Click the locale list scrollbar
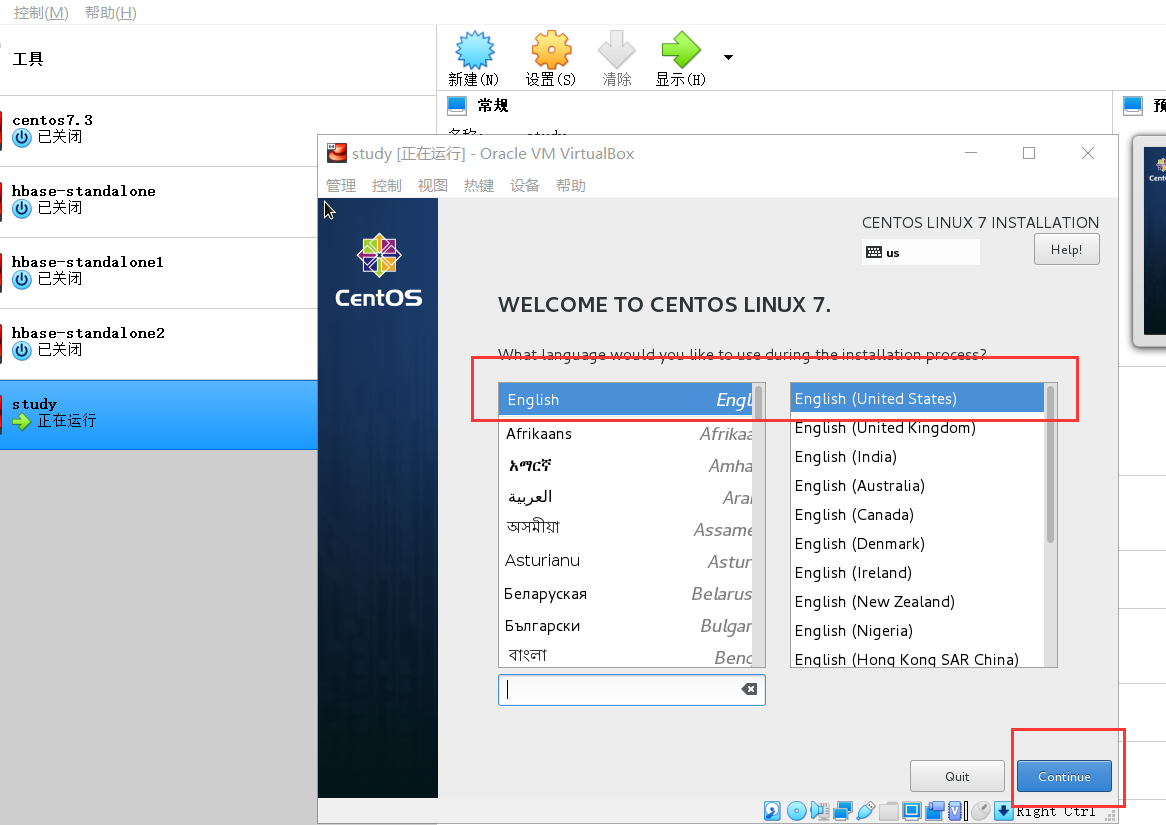Viewport: 1166px width, 825px height. 1050,524
